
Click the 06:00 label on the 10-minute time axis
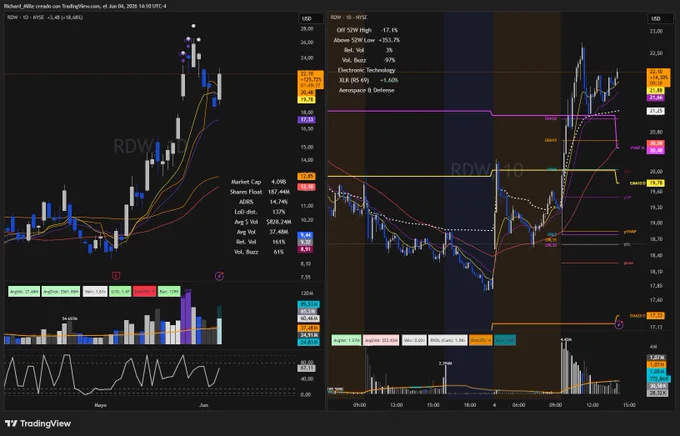[x=519, y=405]
